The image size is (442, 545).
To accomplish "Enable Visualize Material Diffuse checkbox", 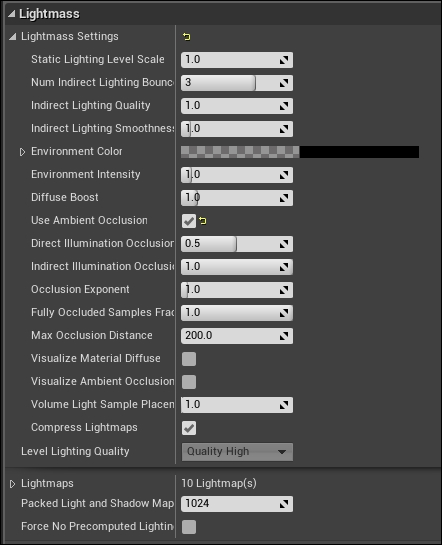I will (x=189, y=359).
